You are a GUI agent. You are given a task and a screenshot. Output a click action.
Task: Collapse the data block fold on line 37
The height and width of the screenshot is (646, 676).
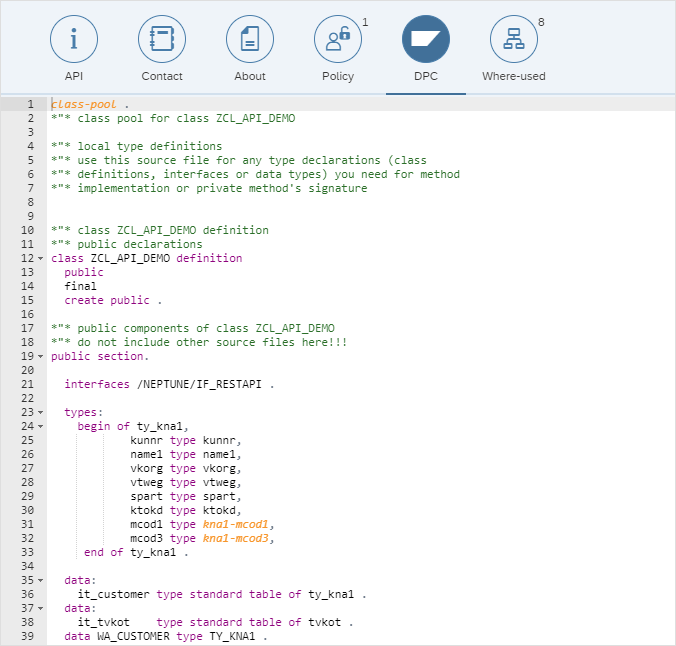[x=41, y=608]
